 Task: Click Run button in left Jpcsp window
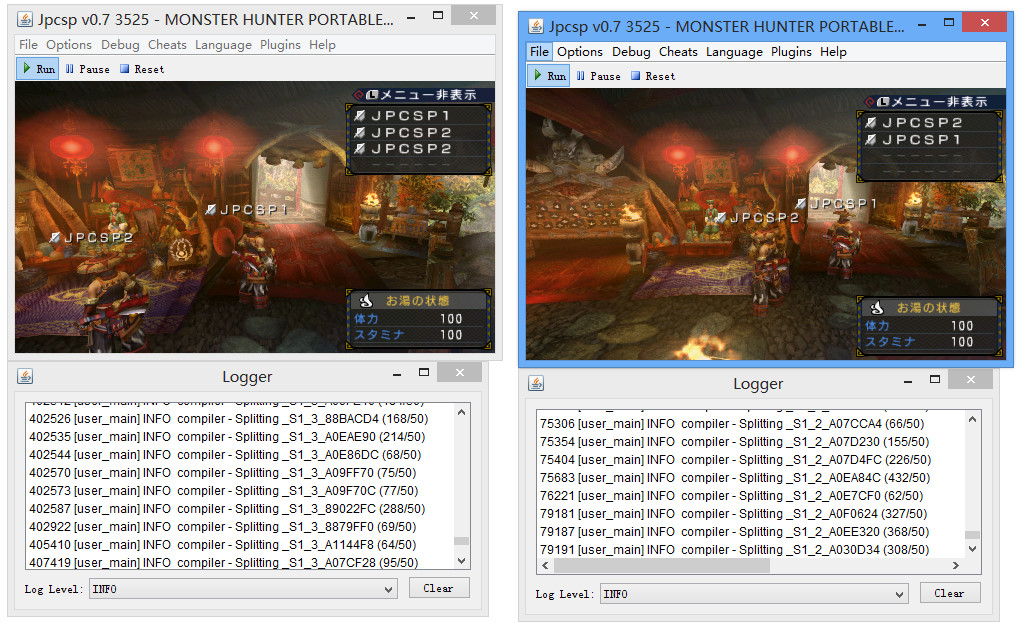click(38, 69)
